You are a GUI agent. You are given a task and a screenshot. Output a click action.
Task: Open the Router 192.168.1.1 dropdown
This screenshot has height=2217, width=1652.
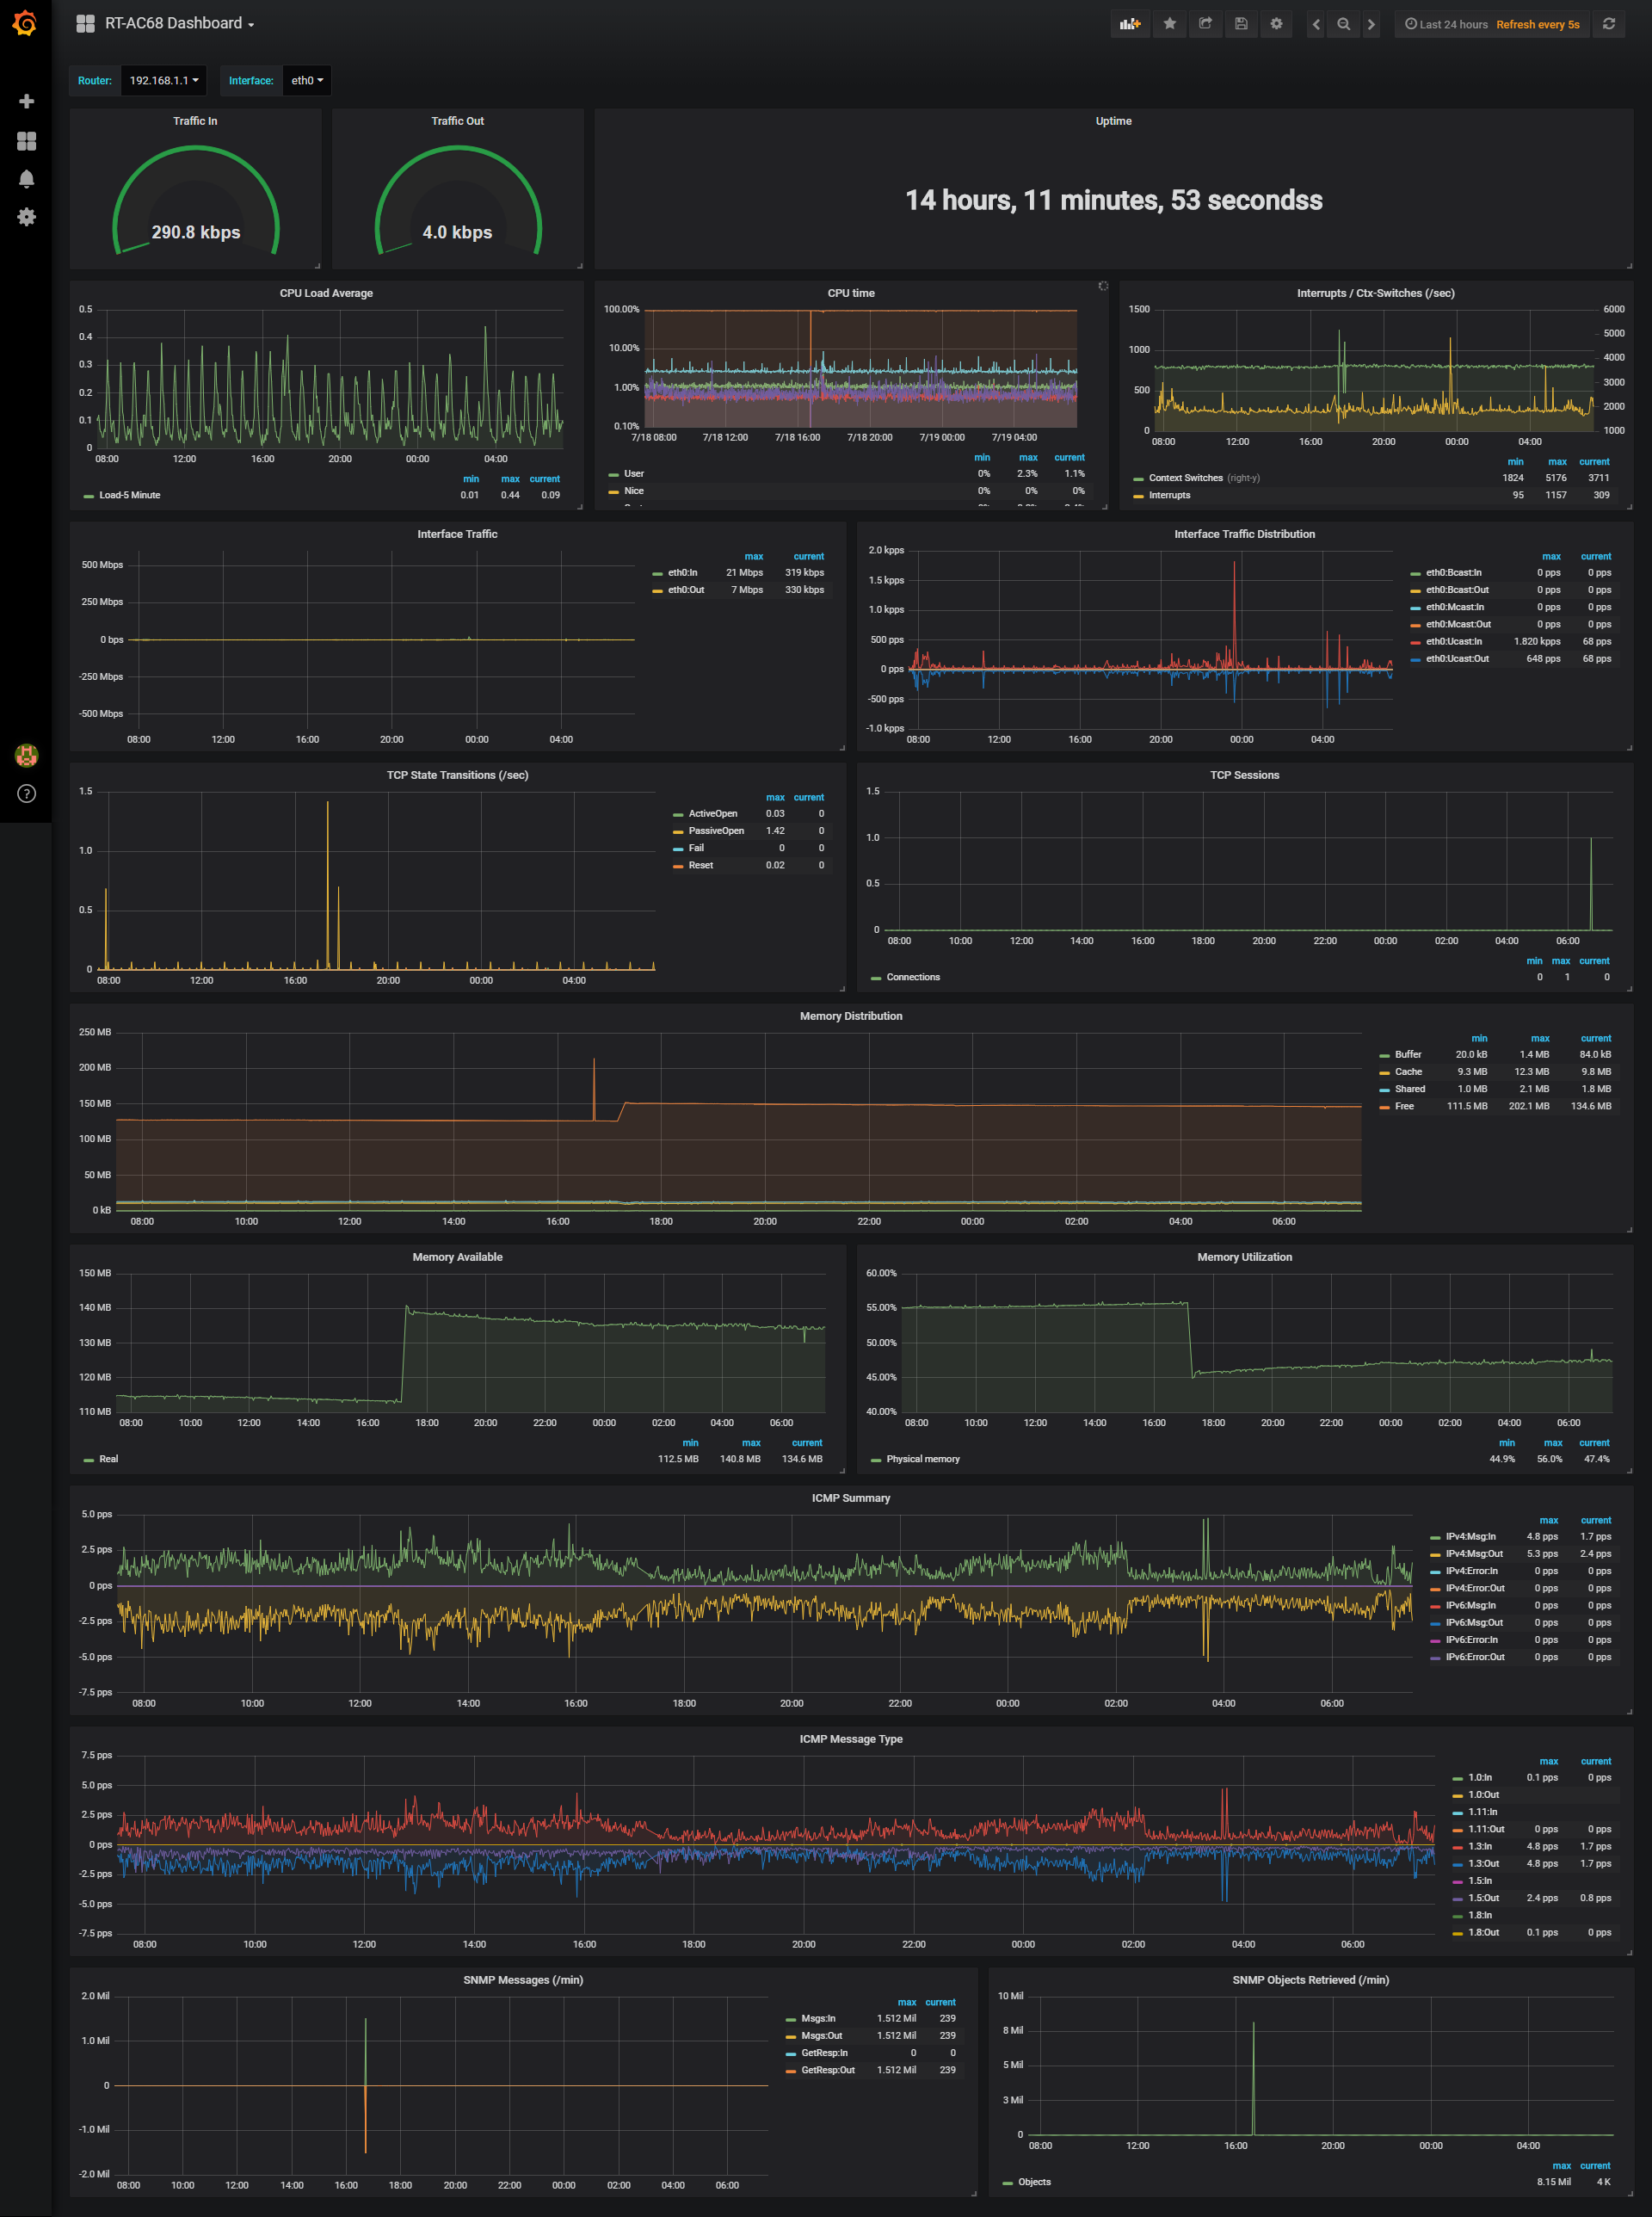[x=163, y=81]
